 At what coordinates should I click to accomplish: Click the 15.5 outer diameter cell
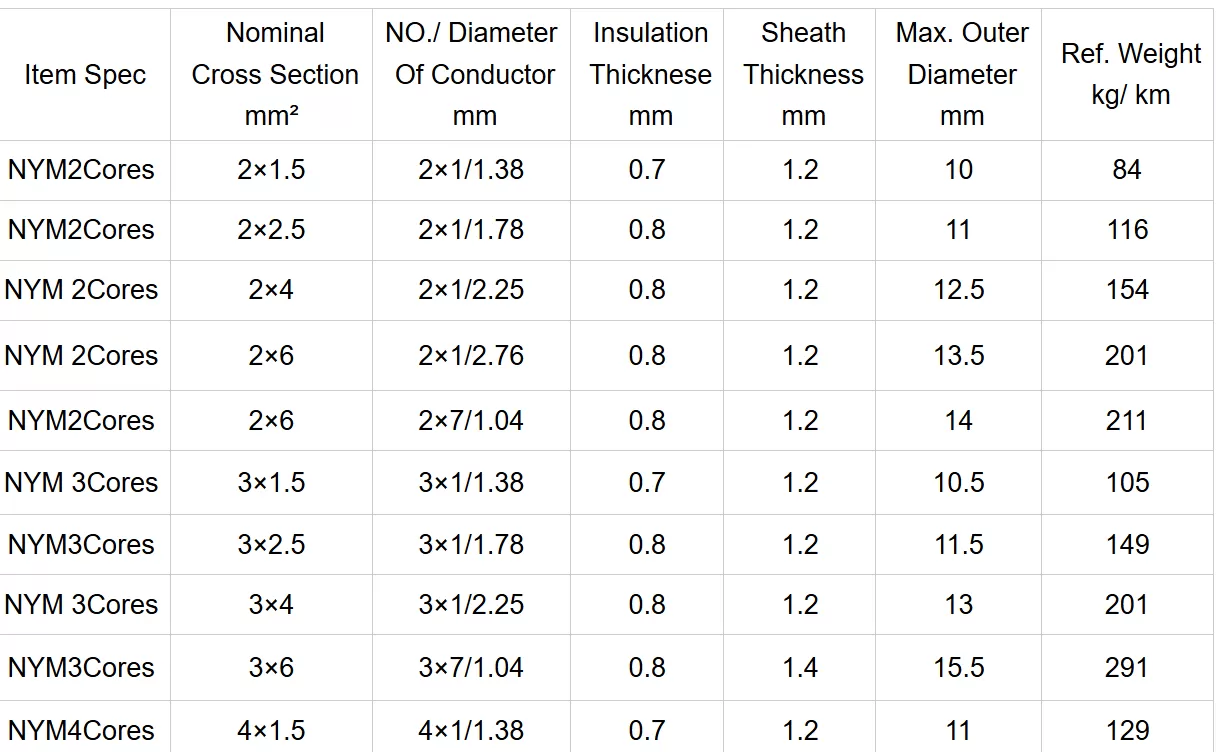pyautogui.click(x=959, y=668)
